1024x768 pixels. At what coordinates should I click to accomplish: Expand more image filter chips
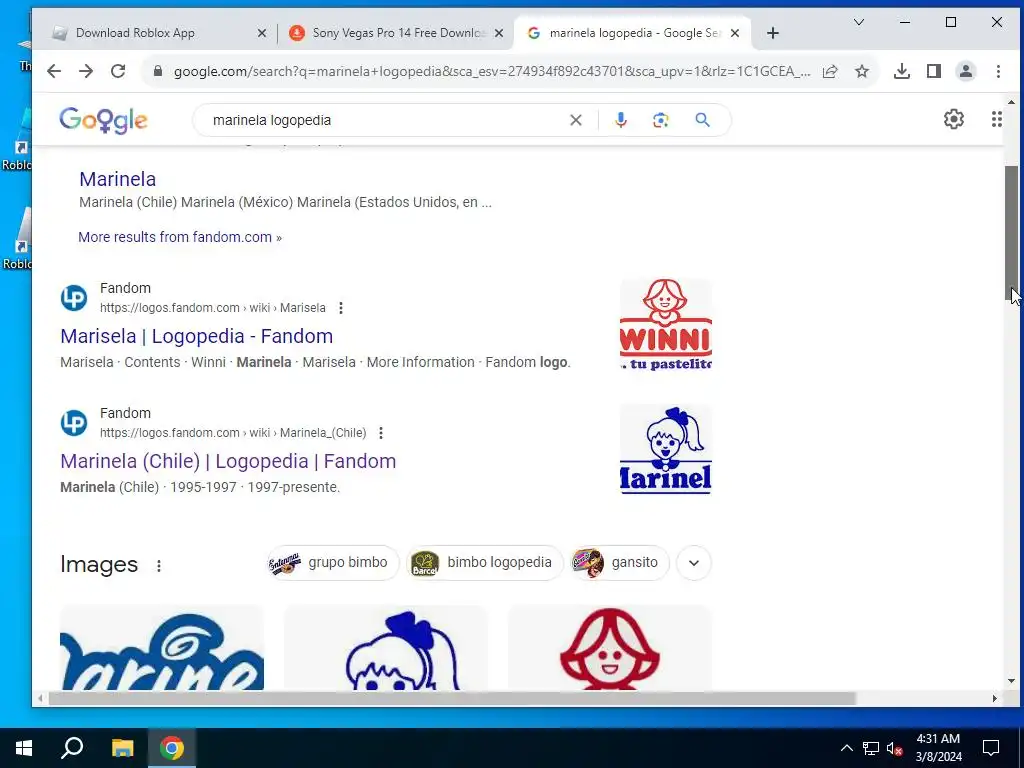694,563
